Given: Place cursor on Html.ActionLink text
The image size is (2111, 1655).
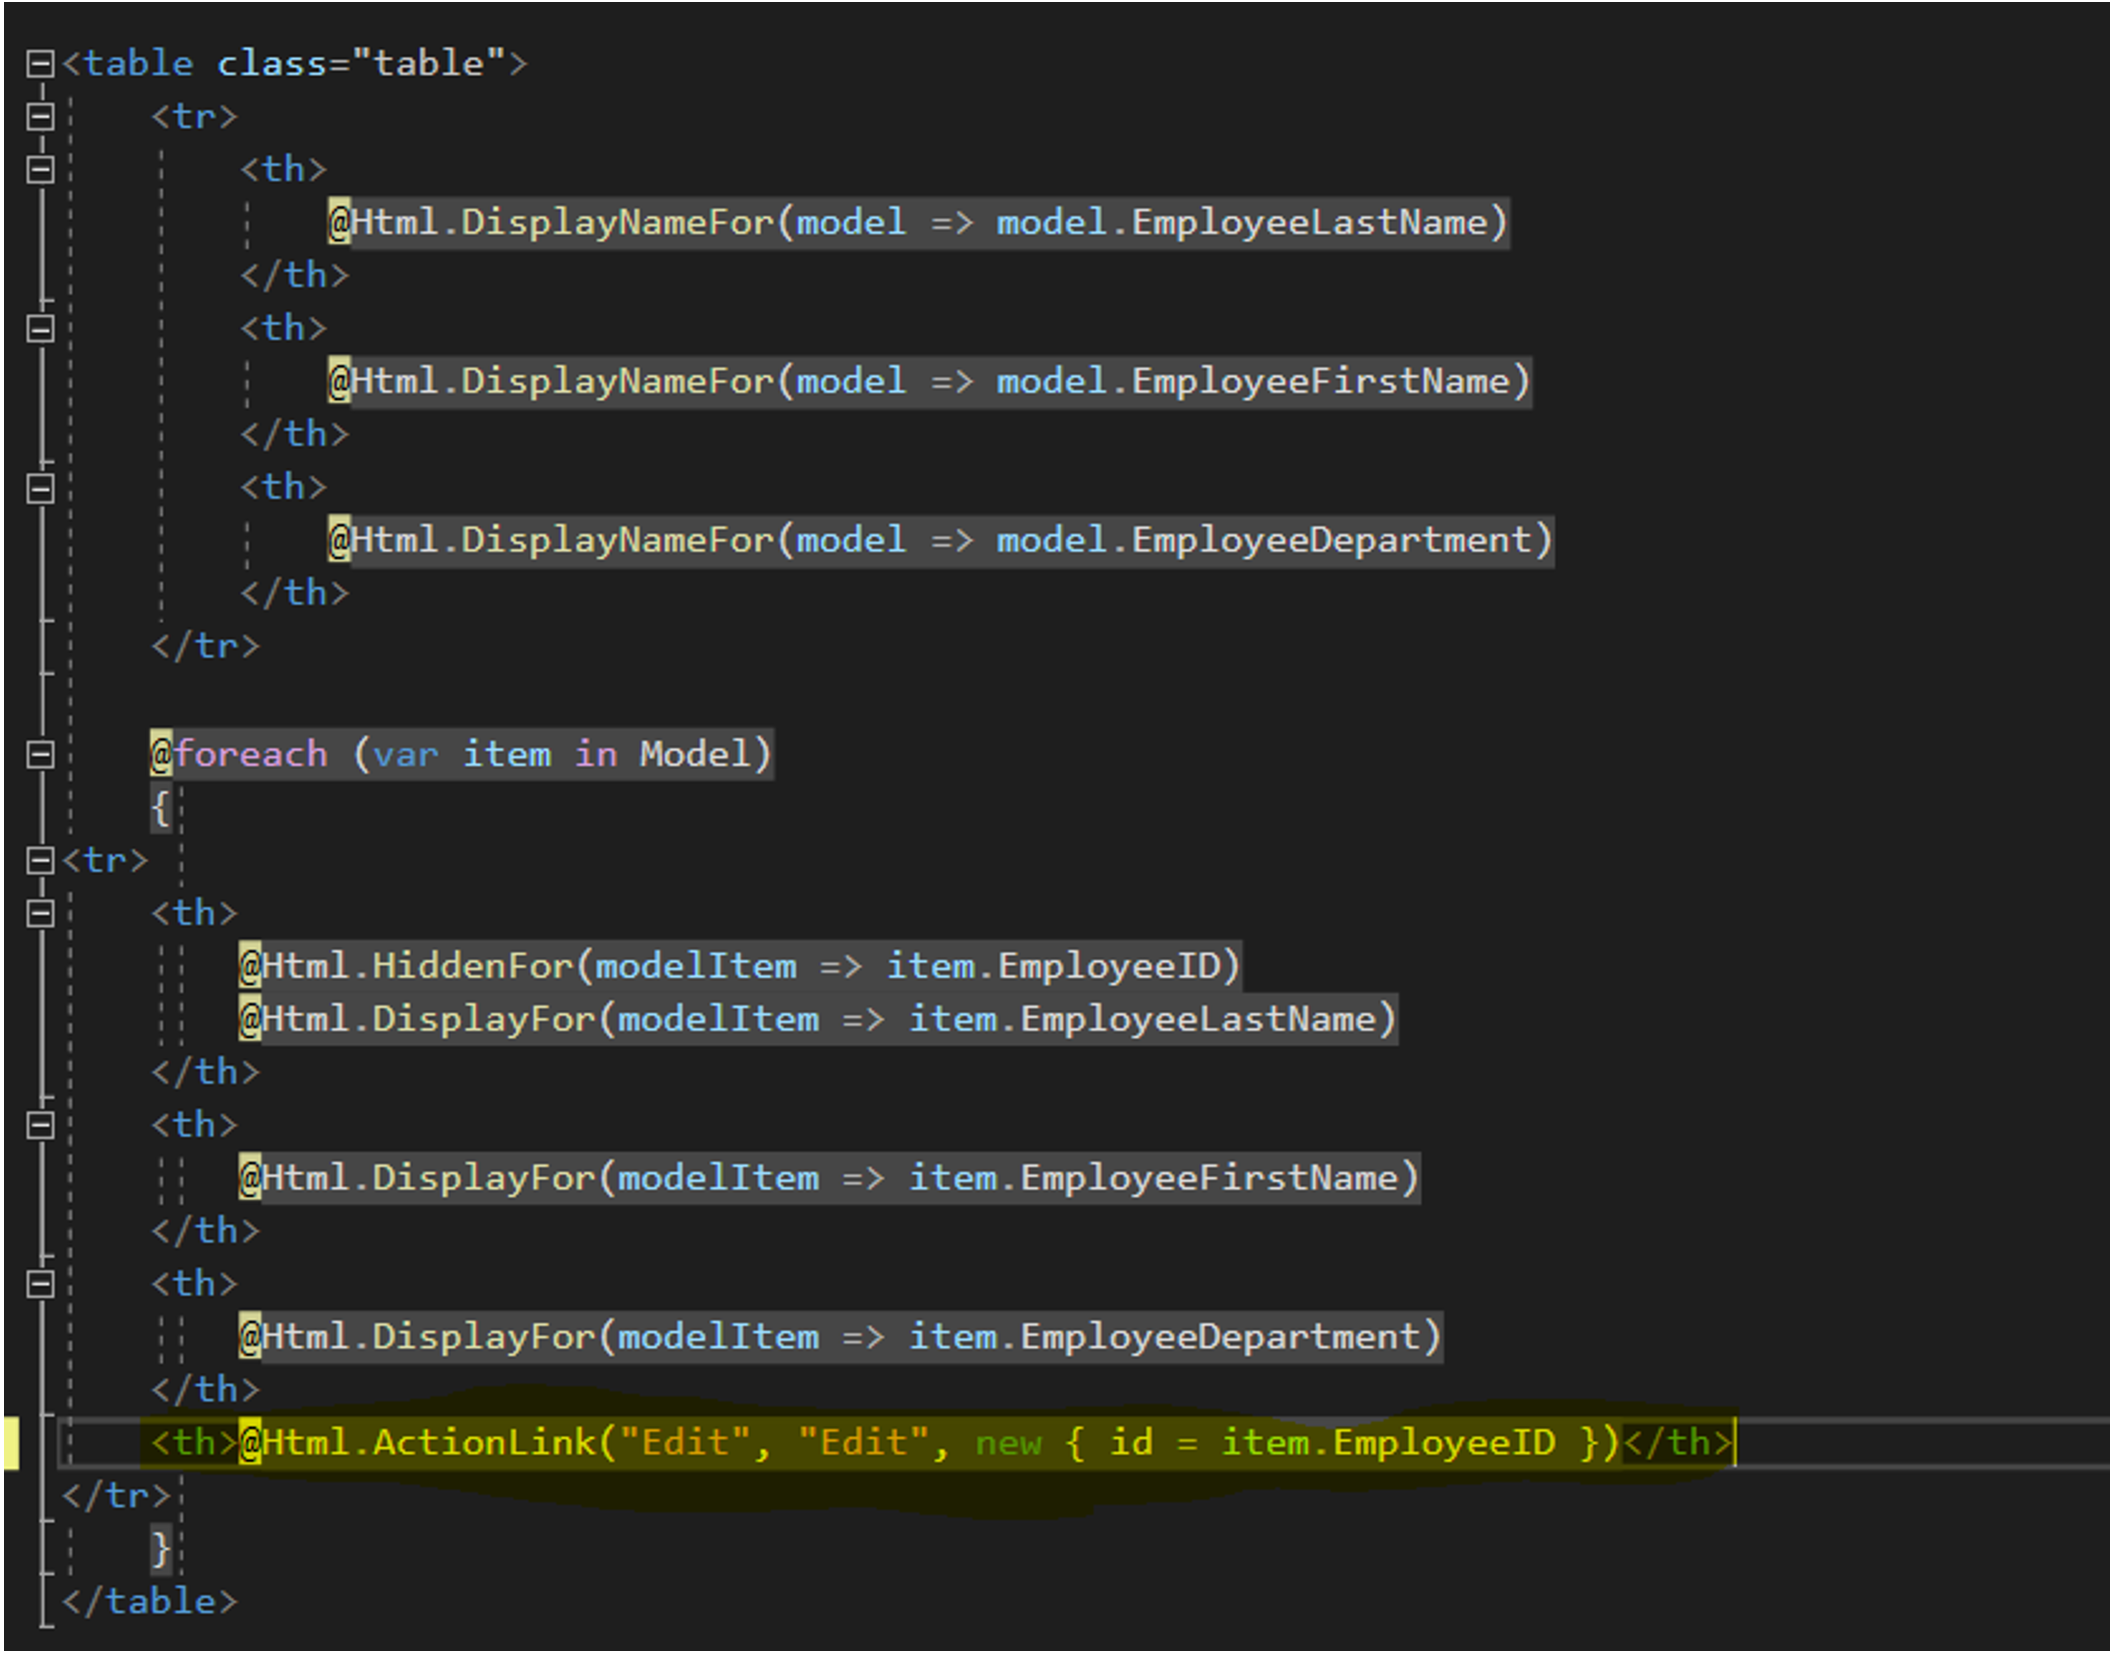Looking at the screenshot, I should pos(430,1443).
